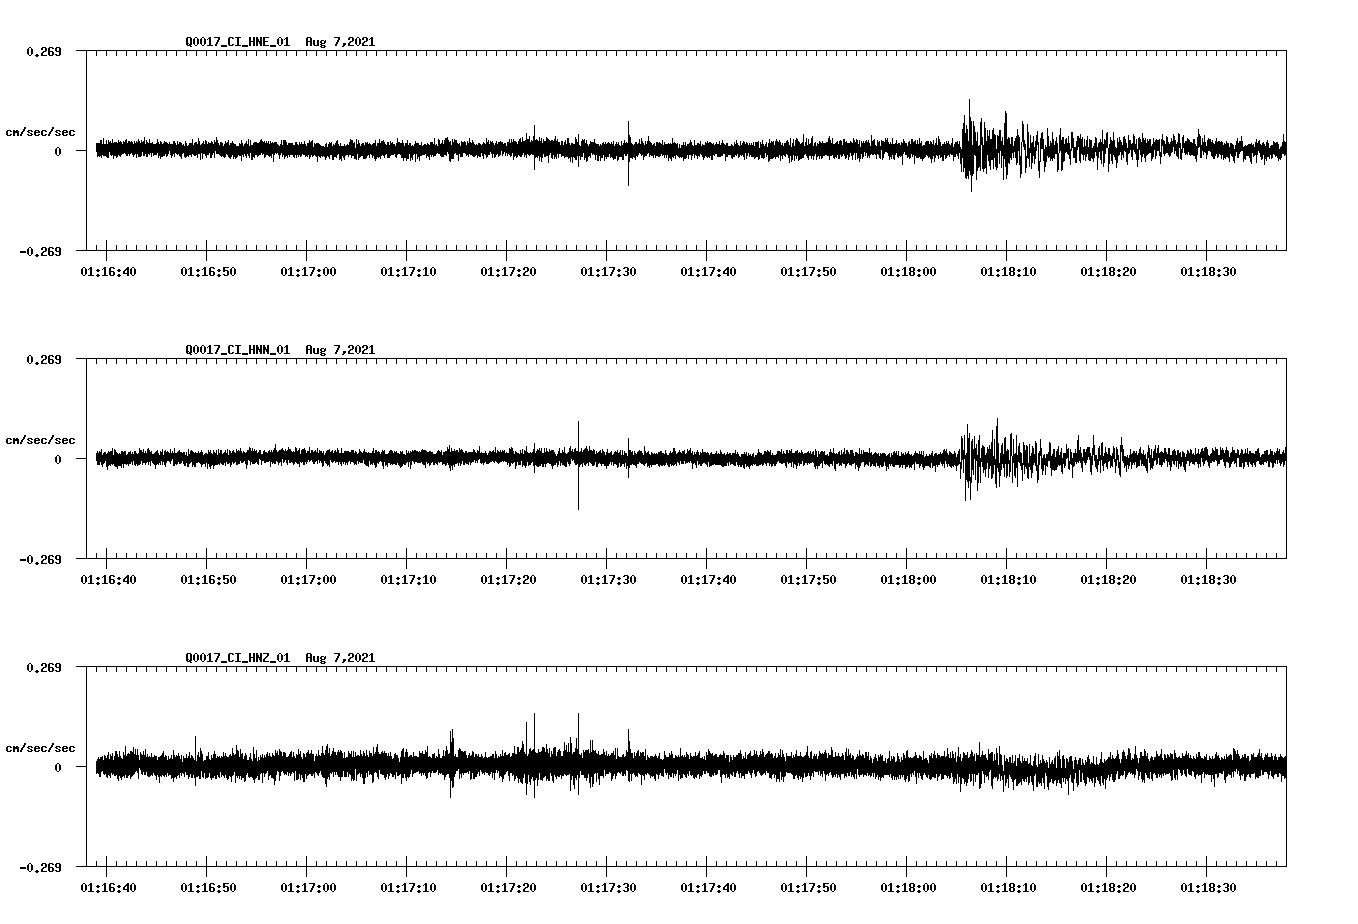1358x924 pixels.
Task: Click 01:17:10 time label under HNZ plot
Action: pyautogui.click(x=408, y=888)
